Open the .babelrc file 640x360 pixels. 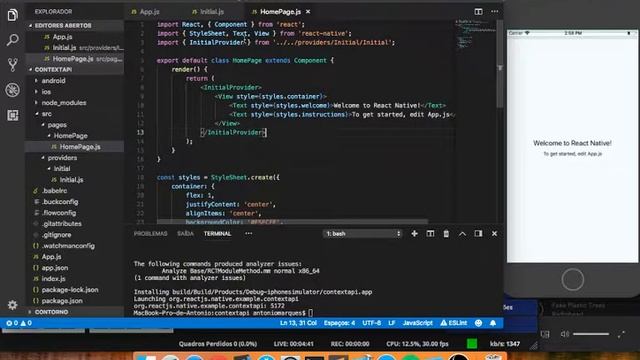coord(55,191)
